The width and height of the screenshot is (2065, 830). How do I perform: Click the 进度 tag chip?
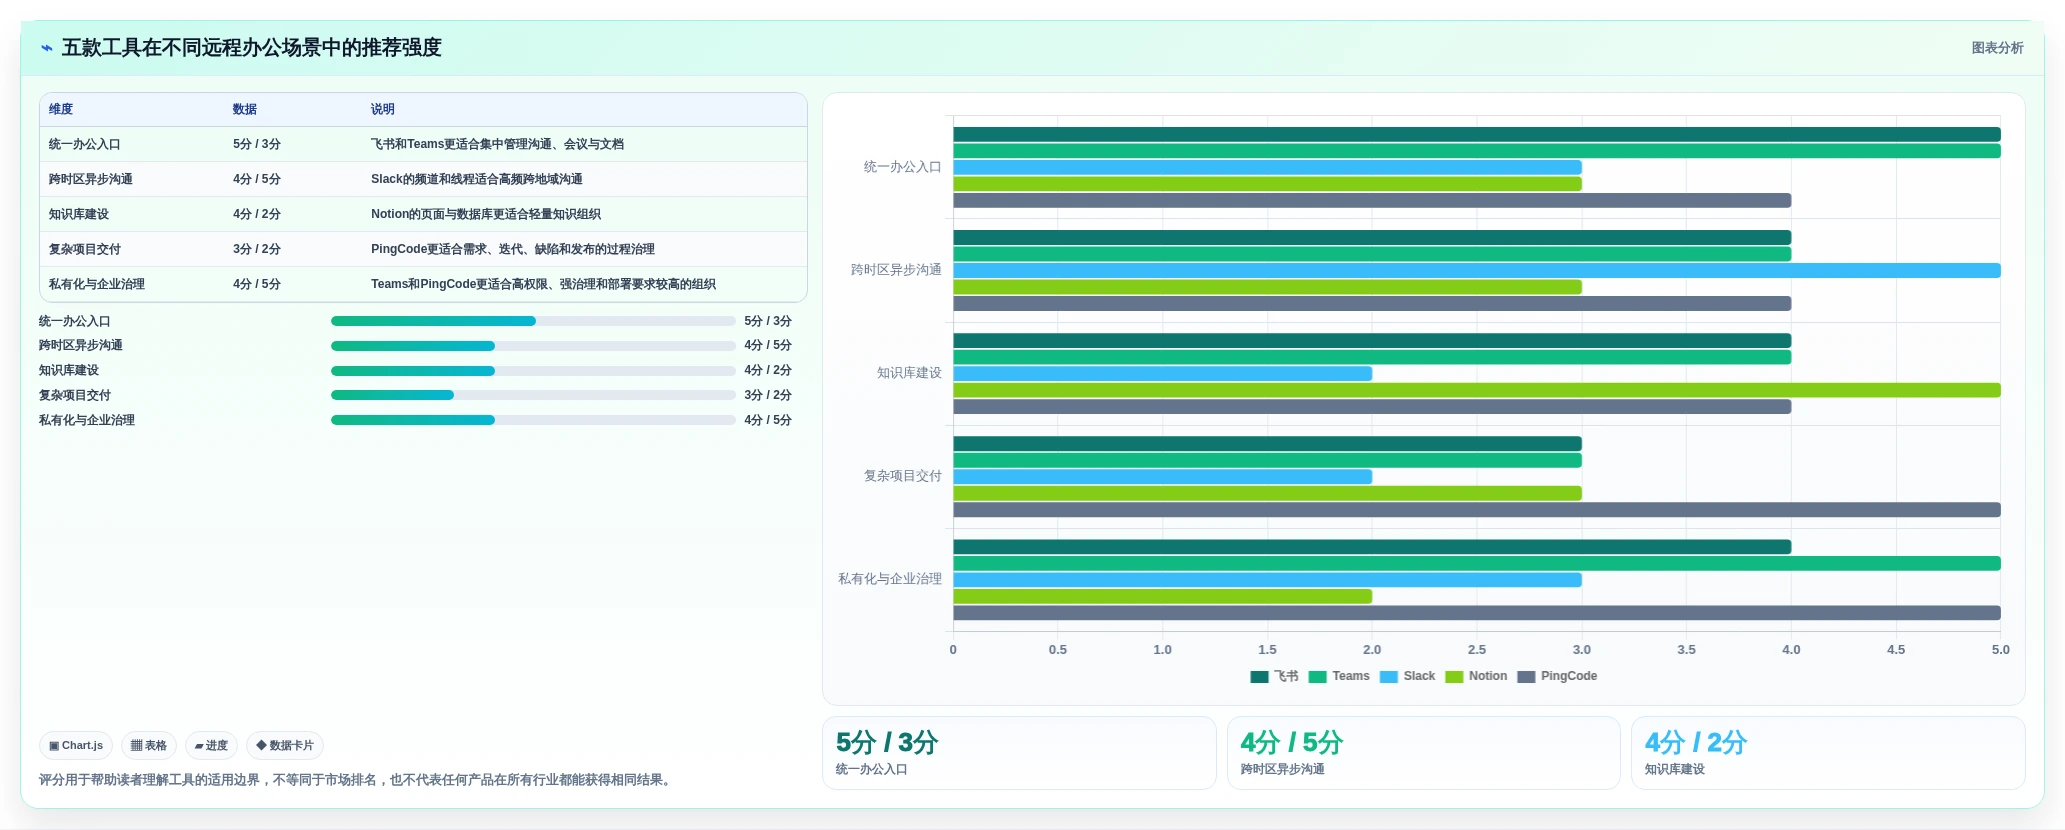[211, 746]
